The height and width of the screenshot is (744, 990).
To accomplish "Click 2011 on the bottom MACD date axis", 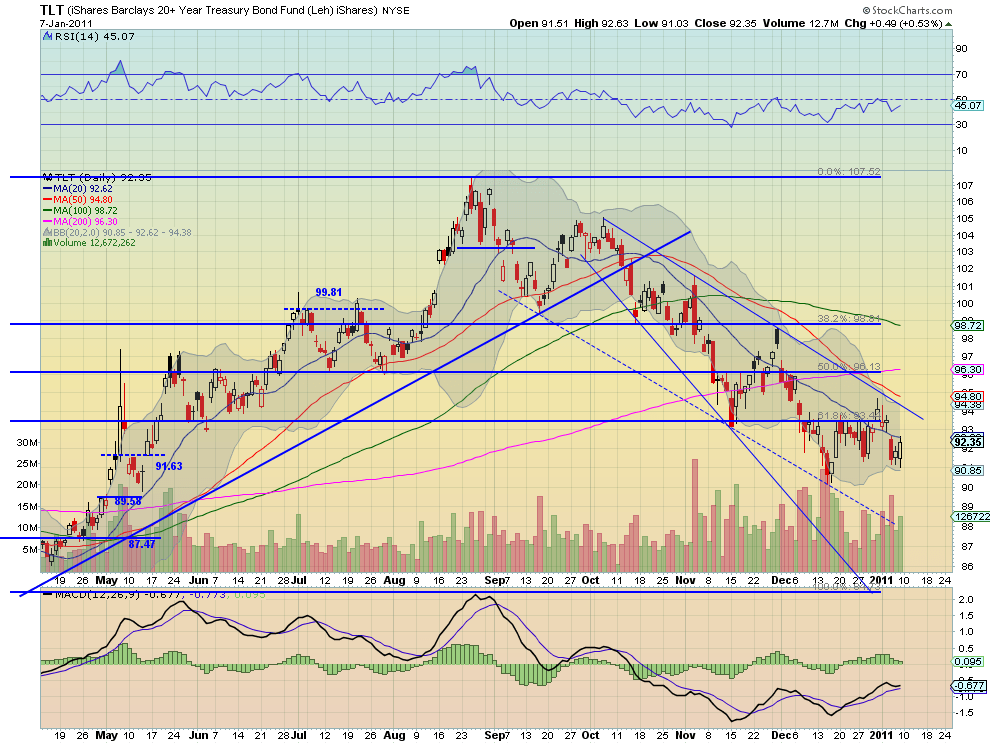I will click(881, 735).
